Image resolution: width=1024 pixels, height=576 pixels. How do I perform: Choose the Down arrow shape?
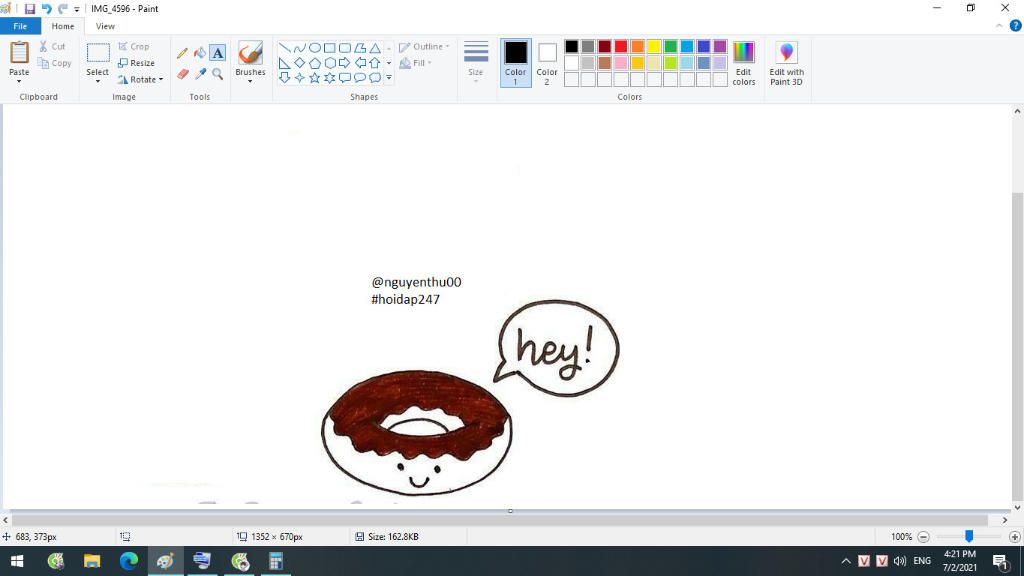pyautogui.click(x=284, y=78)
